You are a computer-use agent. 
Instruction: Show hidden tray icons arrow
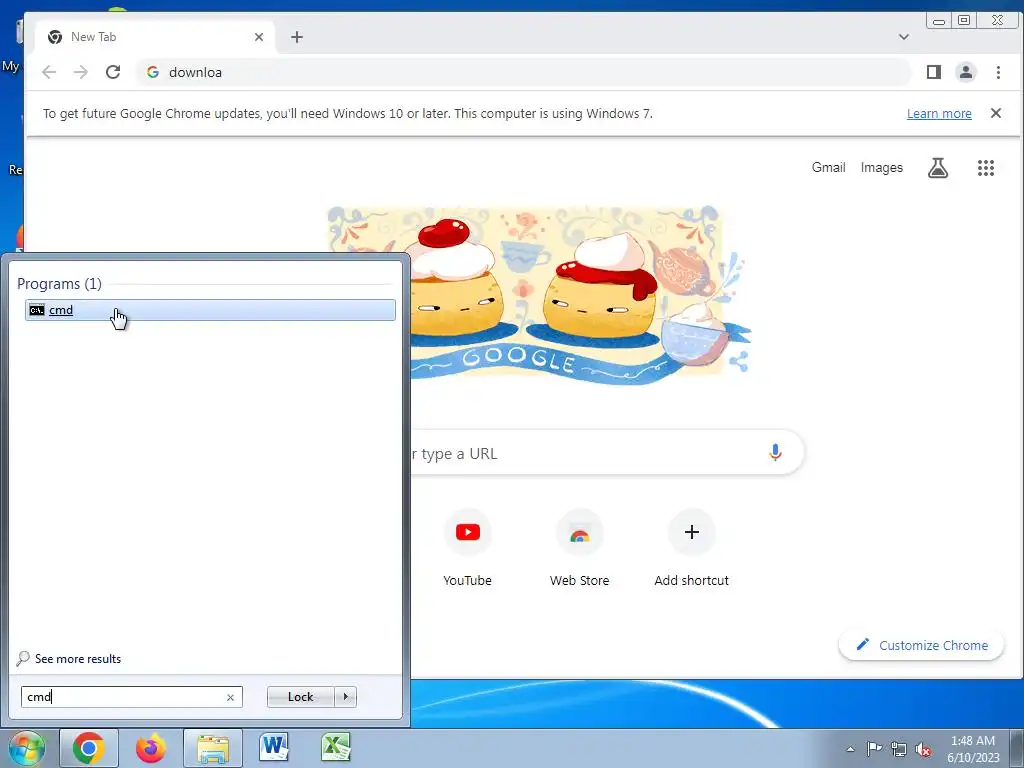click(850, 749)
